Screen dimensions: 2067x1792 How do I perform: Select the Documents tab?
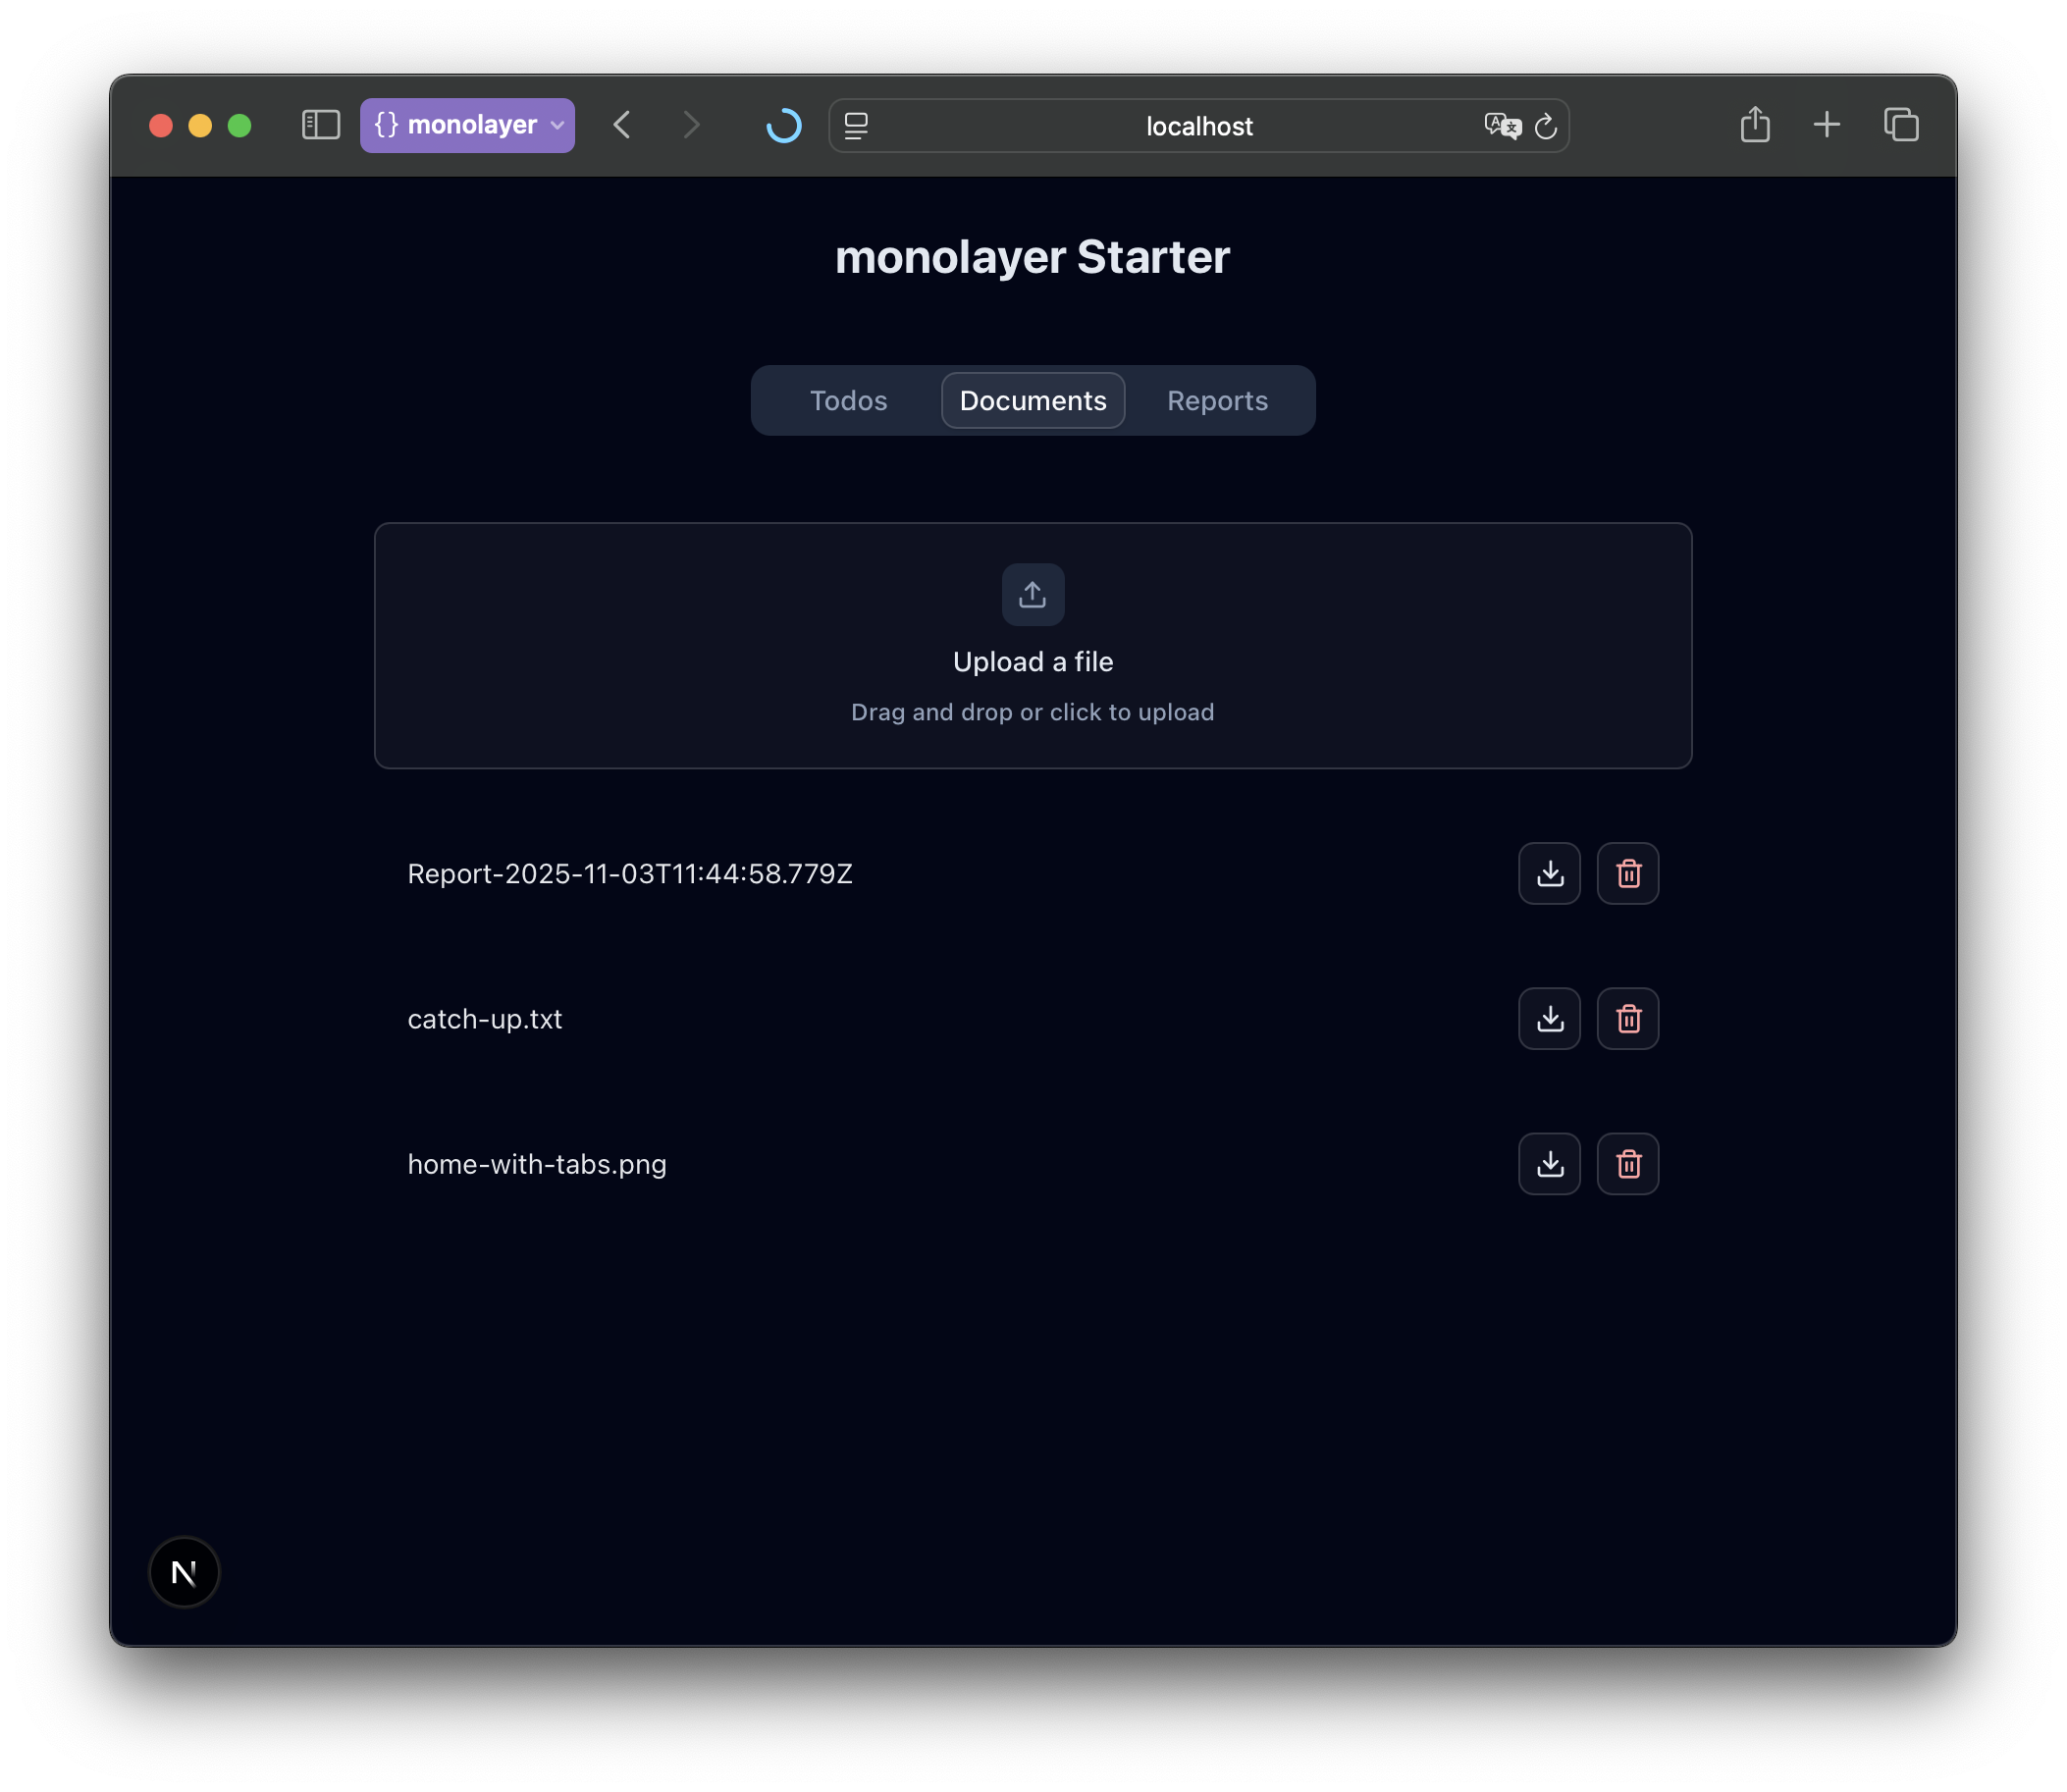pyautogui.click(x=1032, y=401)
